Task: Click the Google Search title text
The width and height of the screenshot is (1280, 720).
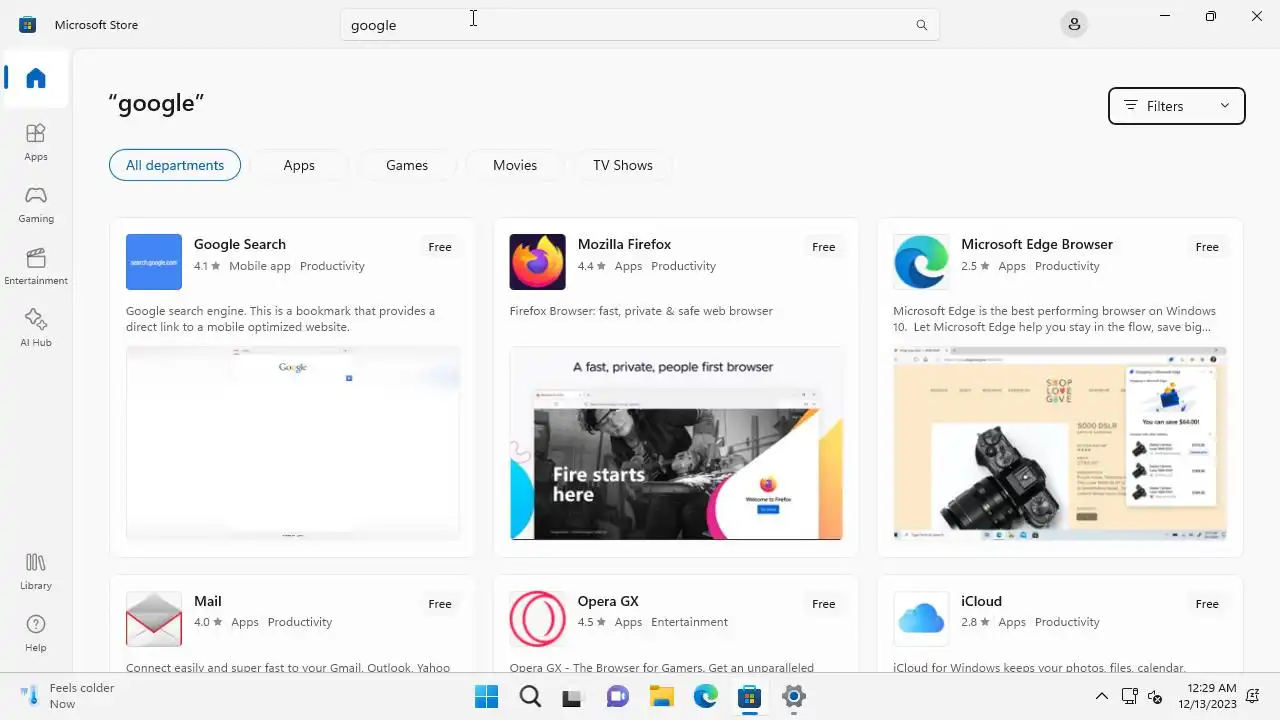Action: [240, 244]
